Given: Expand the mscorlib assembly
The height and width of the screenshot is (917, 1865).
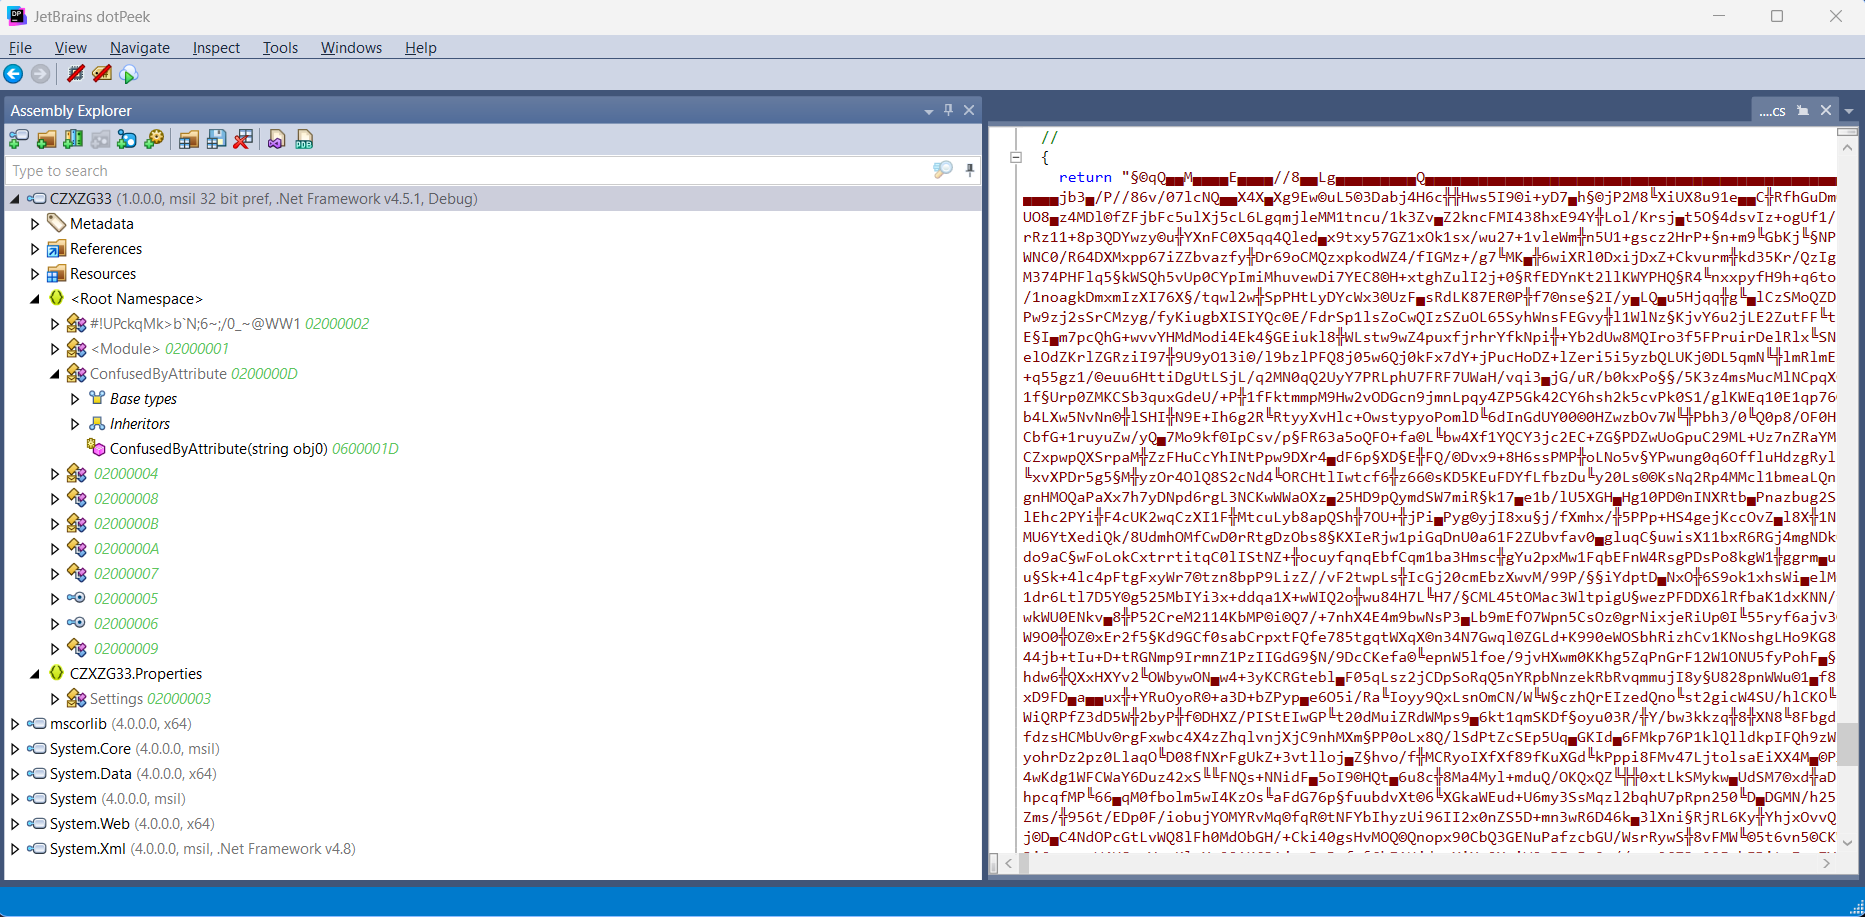Looking at the screenshot, I should [x=15, y=724].
